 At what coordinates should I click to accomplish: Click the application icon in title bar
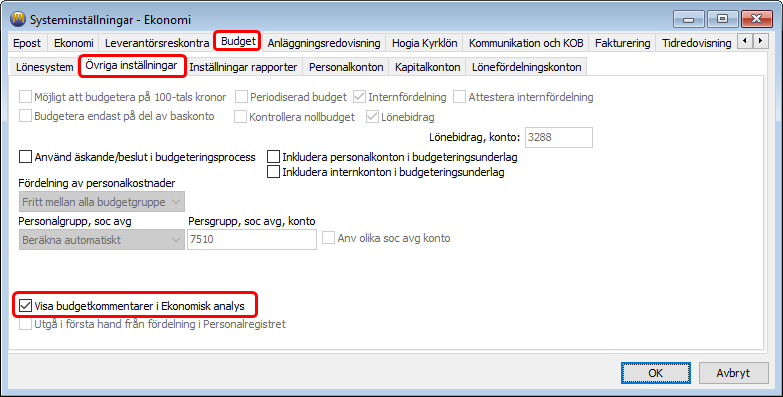click(18, 19)
